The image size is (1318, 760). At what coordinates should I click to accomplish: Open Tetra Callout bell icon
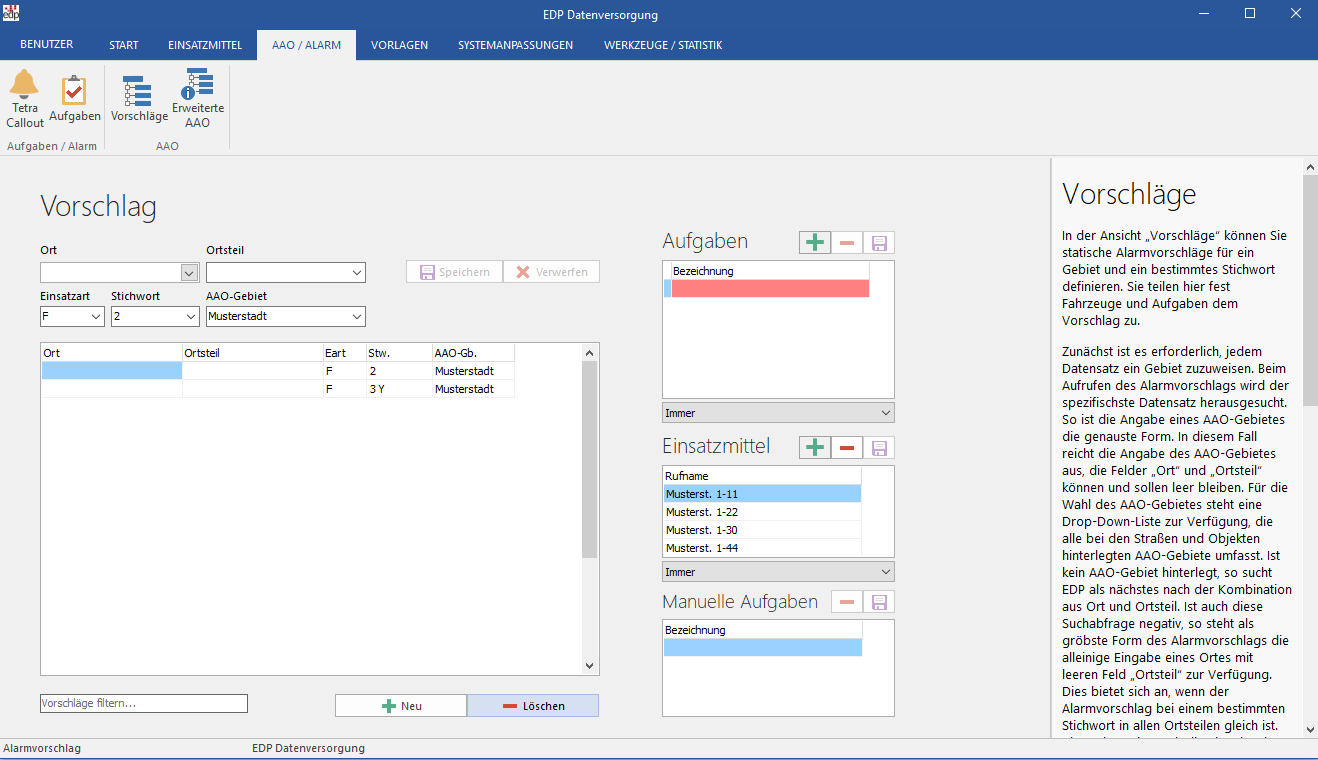pyautogui.click(x=25, y=99)
